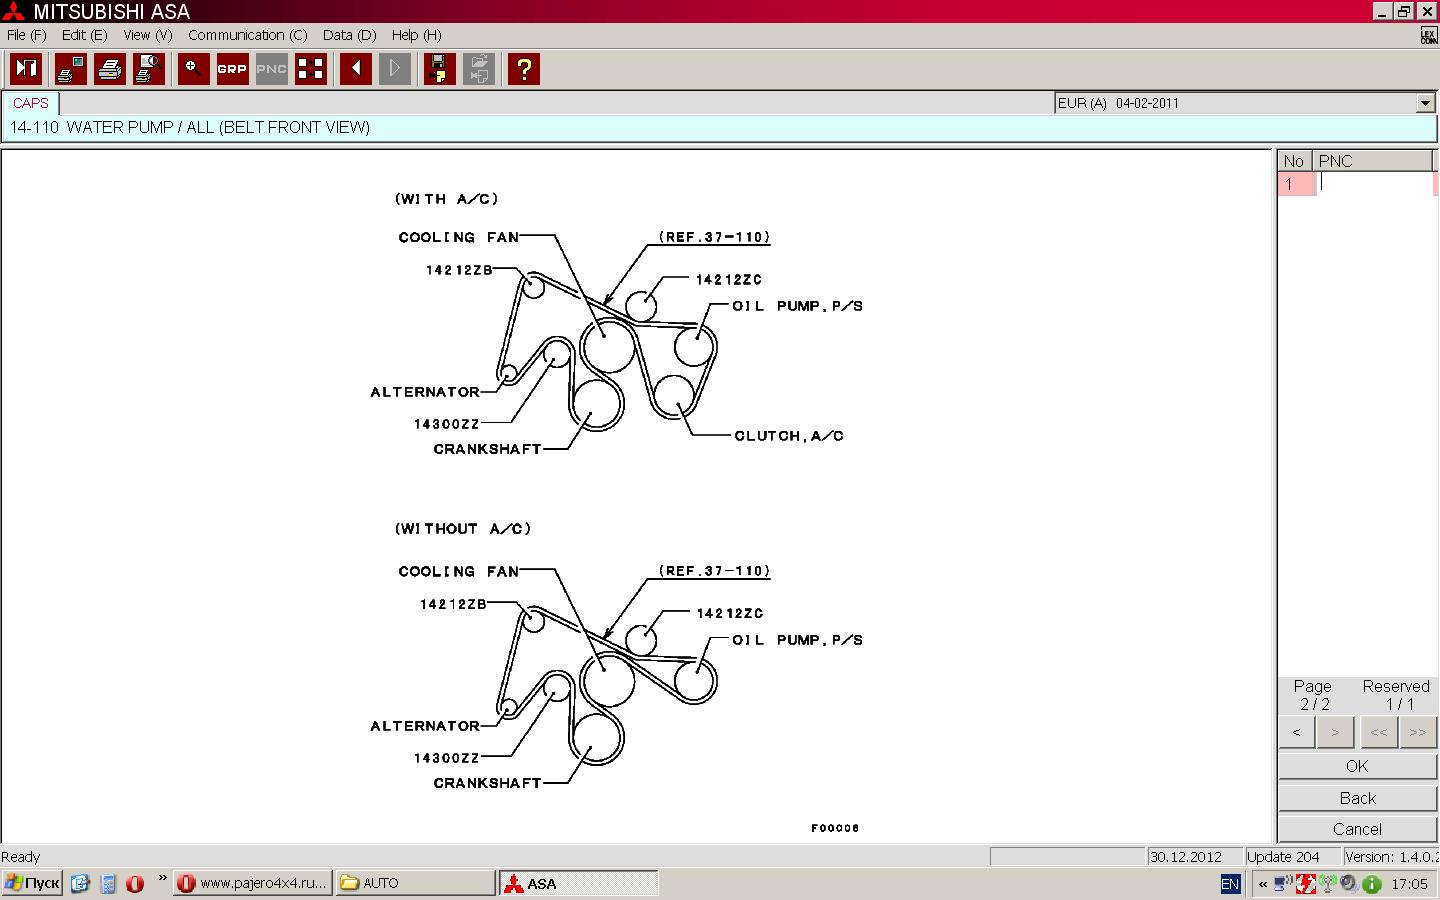Switch to the CAPS tab
Screen dimensions: 1440x900
click(x=31, y=103)
